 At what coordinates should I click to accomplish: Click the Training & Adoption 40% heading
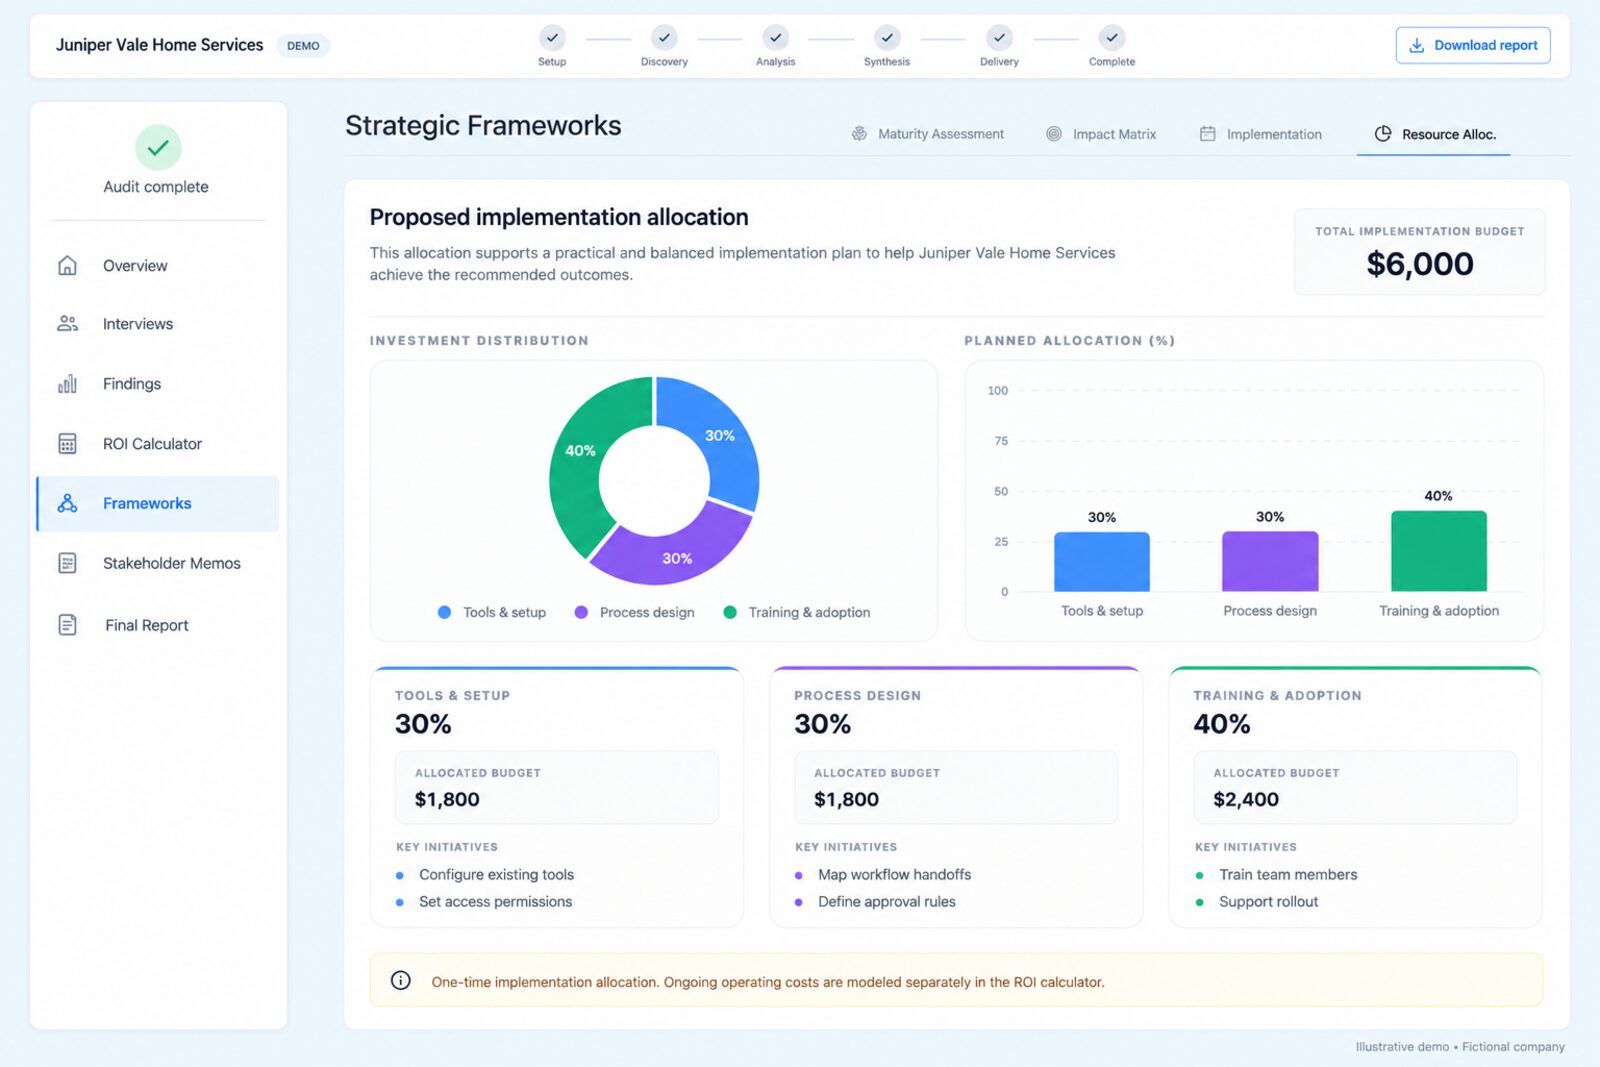click(1221, 724)
